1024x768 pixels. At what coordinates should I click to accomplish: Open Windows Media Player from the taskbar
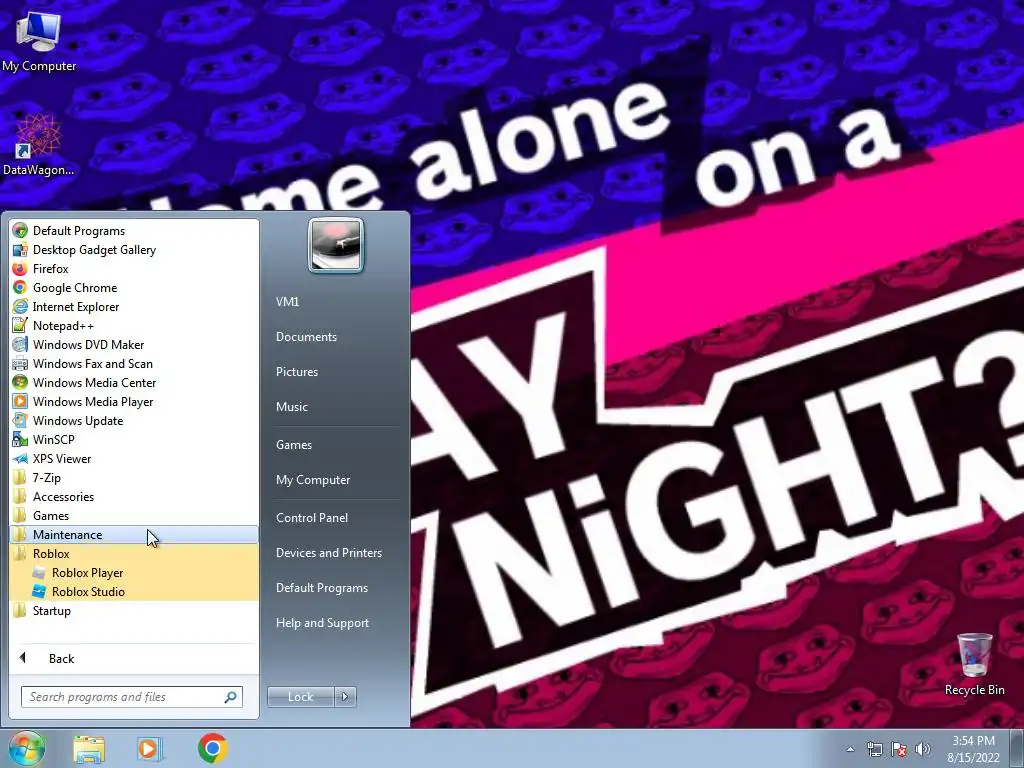150,748
